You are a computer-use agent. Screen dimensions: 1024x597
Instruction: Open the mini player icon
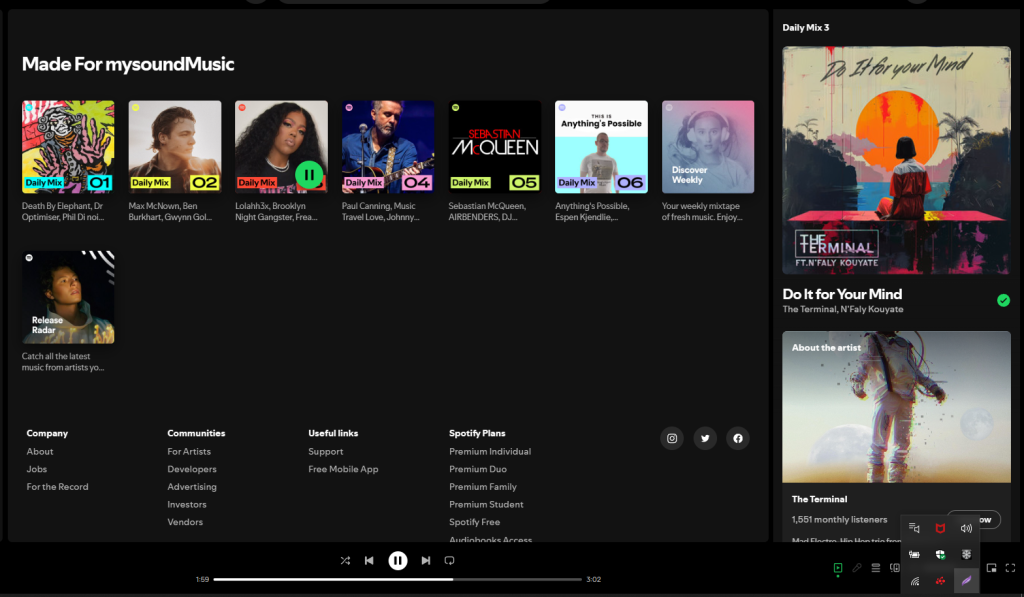991,568
